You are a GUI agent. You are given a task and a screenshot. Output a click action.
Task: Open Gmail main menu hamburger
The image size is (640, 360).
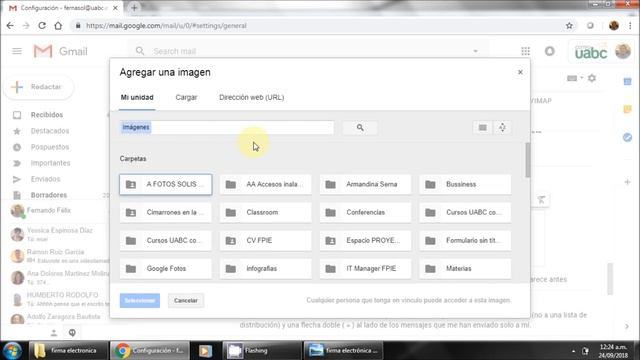17,51
